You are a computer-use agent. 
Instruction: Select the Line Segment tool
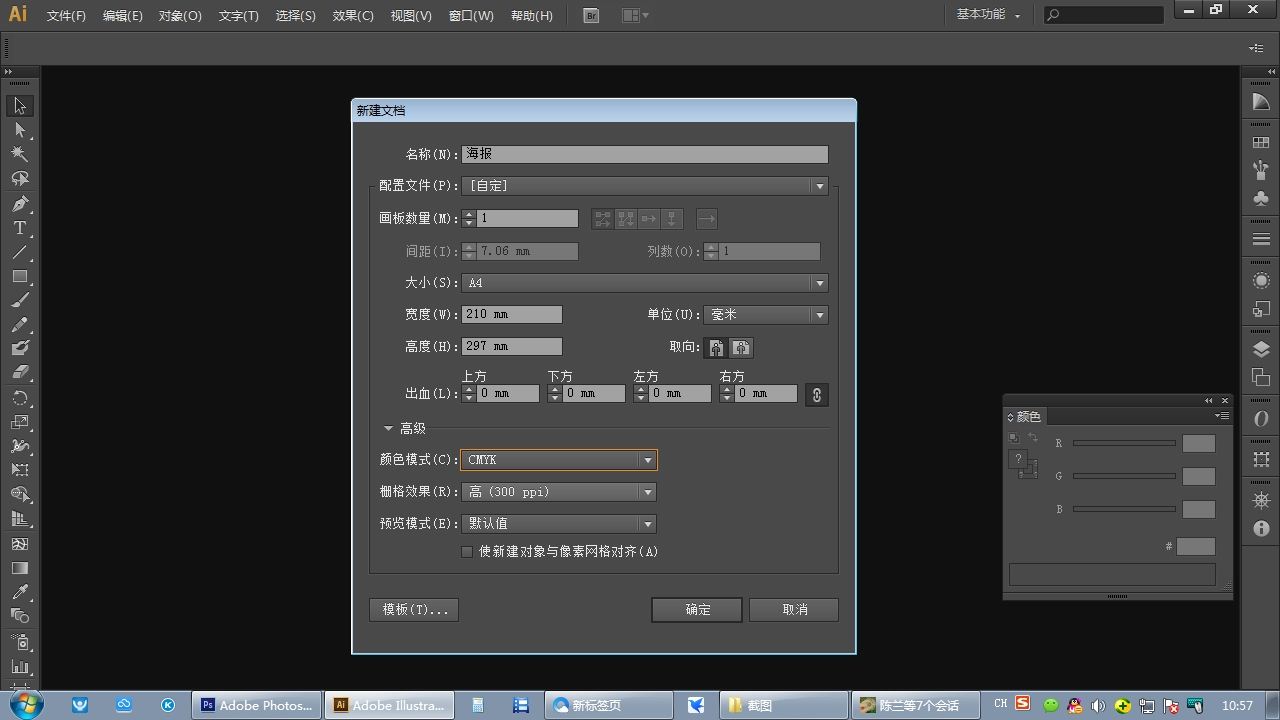(x=20, y=252)
